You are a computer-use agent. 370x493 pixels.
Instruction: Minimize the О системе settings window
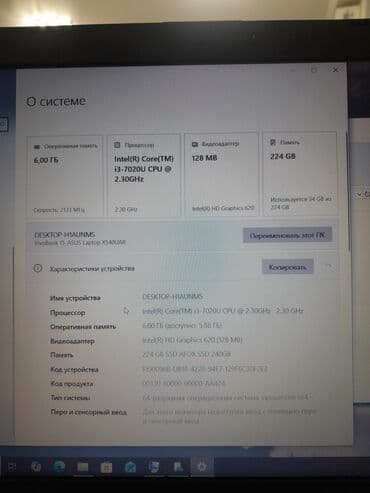292,70
